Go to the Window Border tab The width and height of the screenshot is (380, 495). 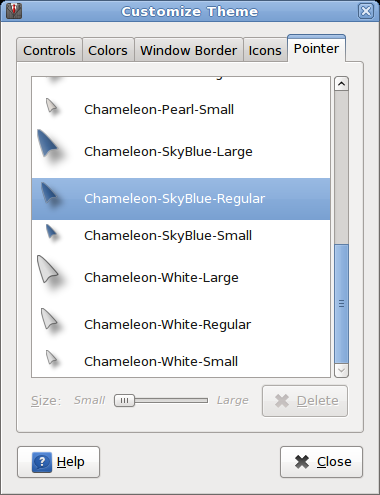[x=188, y=50]
